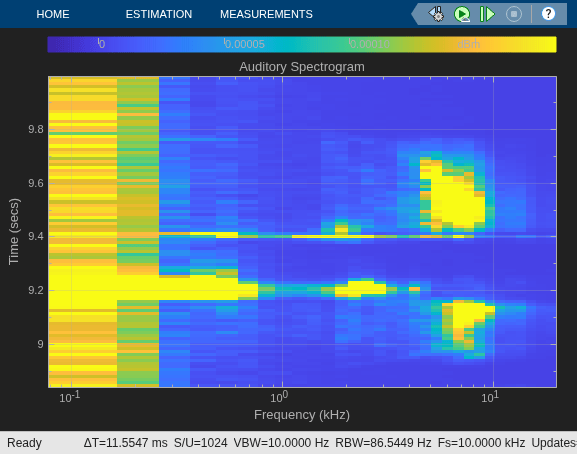Click the 9.6 time axis tick label
This screenshot has width=577, height=454.
(x=36, y=183)
